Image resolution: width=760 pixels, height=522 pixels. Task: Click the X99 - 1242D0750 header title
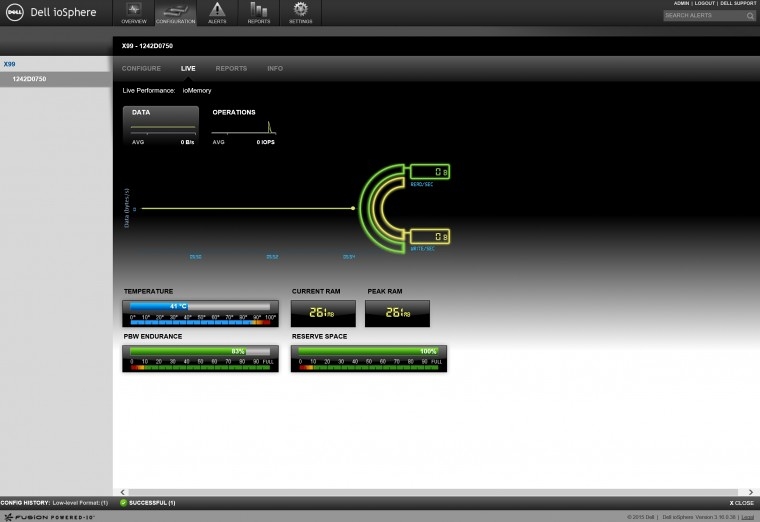tap(147, 46)
